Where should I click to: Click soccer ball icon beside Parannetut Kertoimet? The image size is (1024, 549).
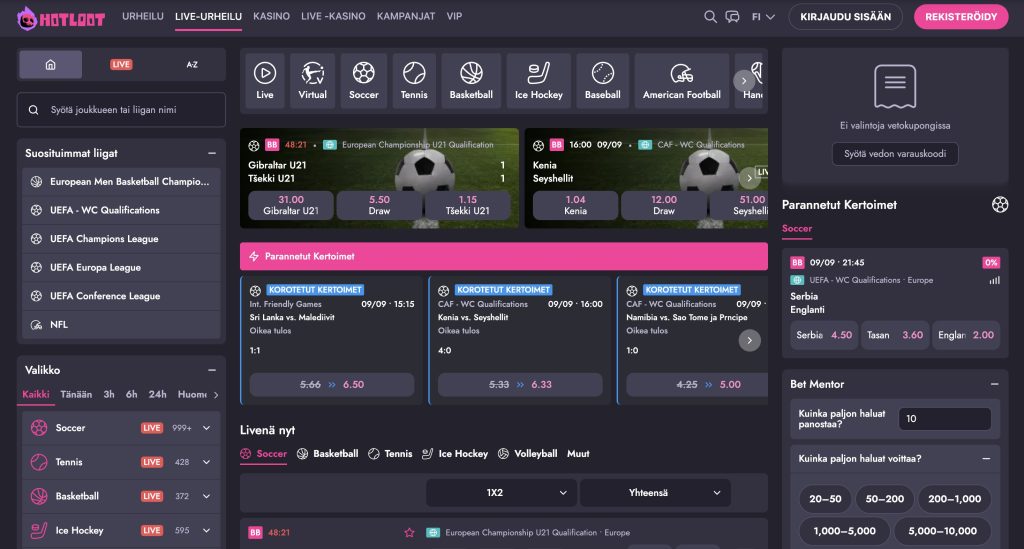[x=999, y=204]
